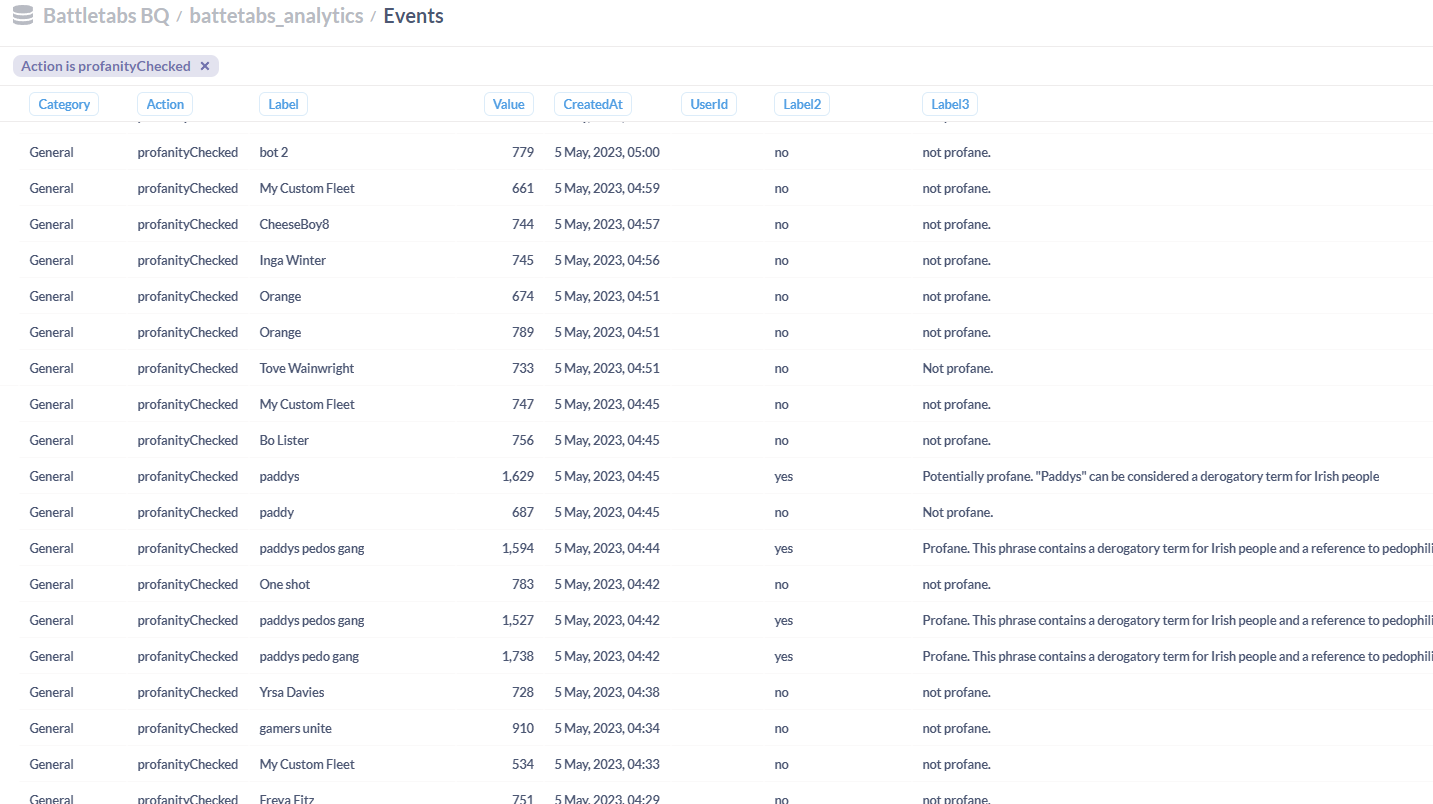Select the gamers unite row

pyautogui.click(x=295, y=728)
